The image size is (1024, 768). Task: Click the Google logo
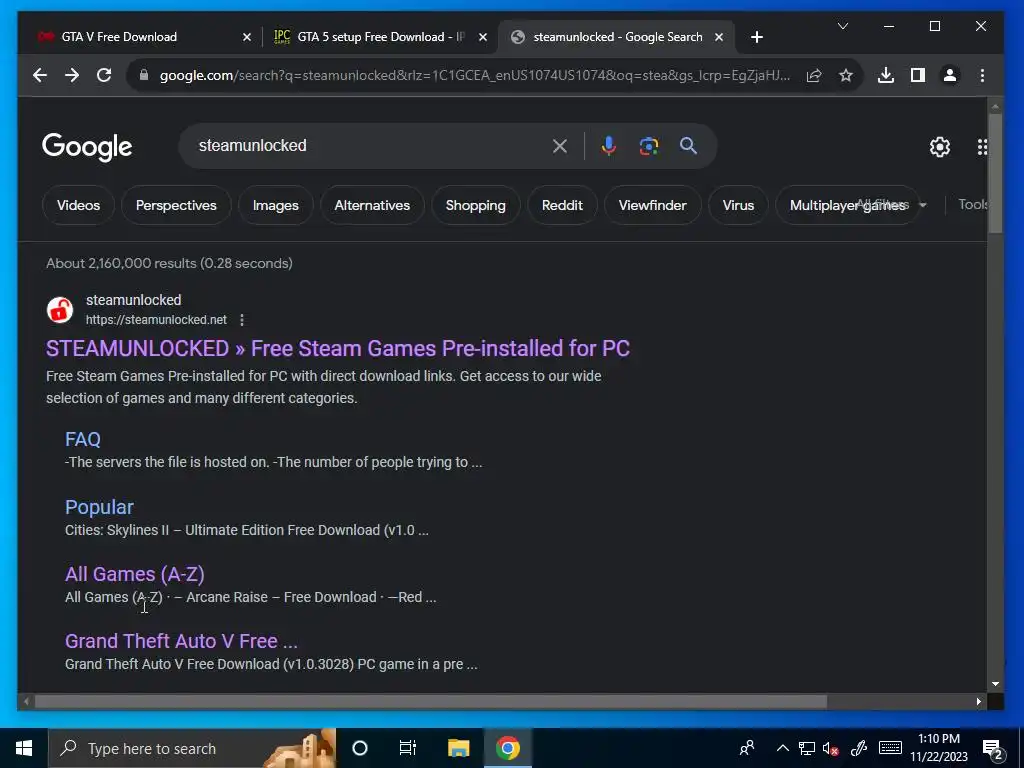(87, 147)
